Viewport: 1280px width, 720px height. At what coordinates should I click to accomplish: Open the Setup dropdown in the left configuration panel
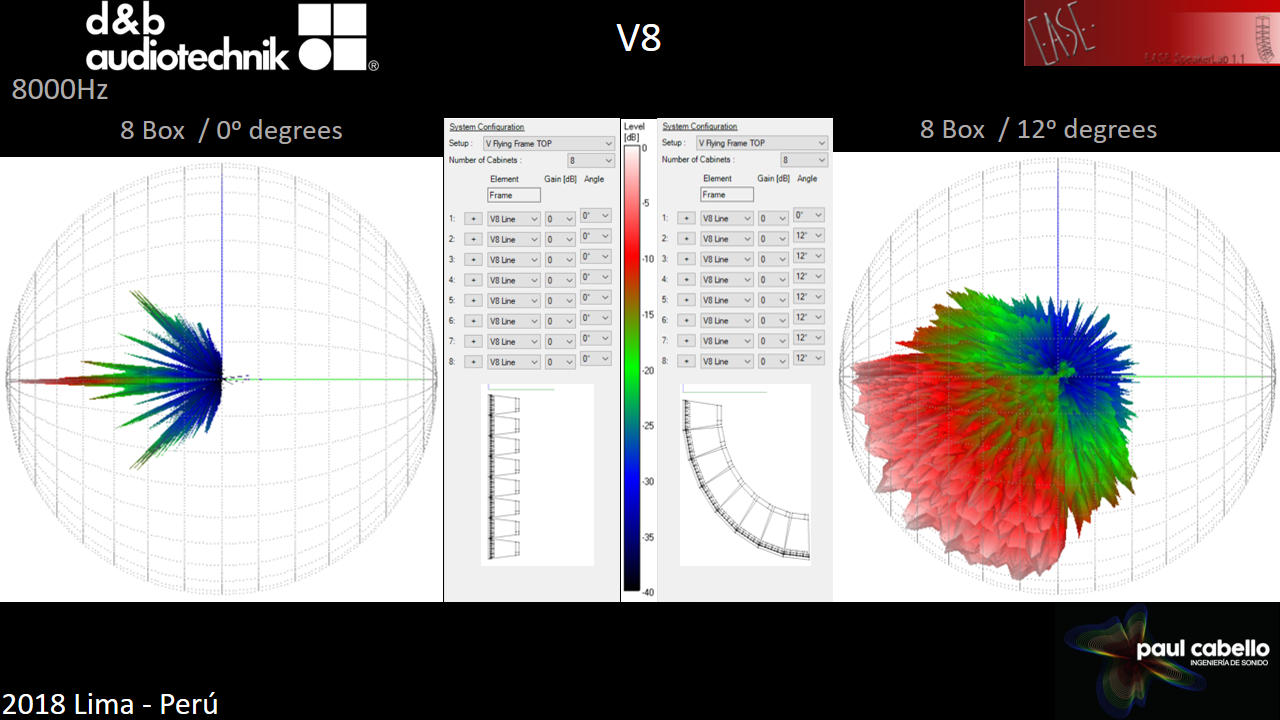click(x=549, y=144)
